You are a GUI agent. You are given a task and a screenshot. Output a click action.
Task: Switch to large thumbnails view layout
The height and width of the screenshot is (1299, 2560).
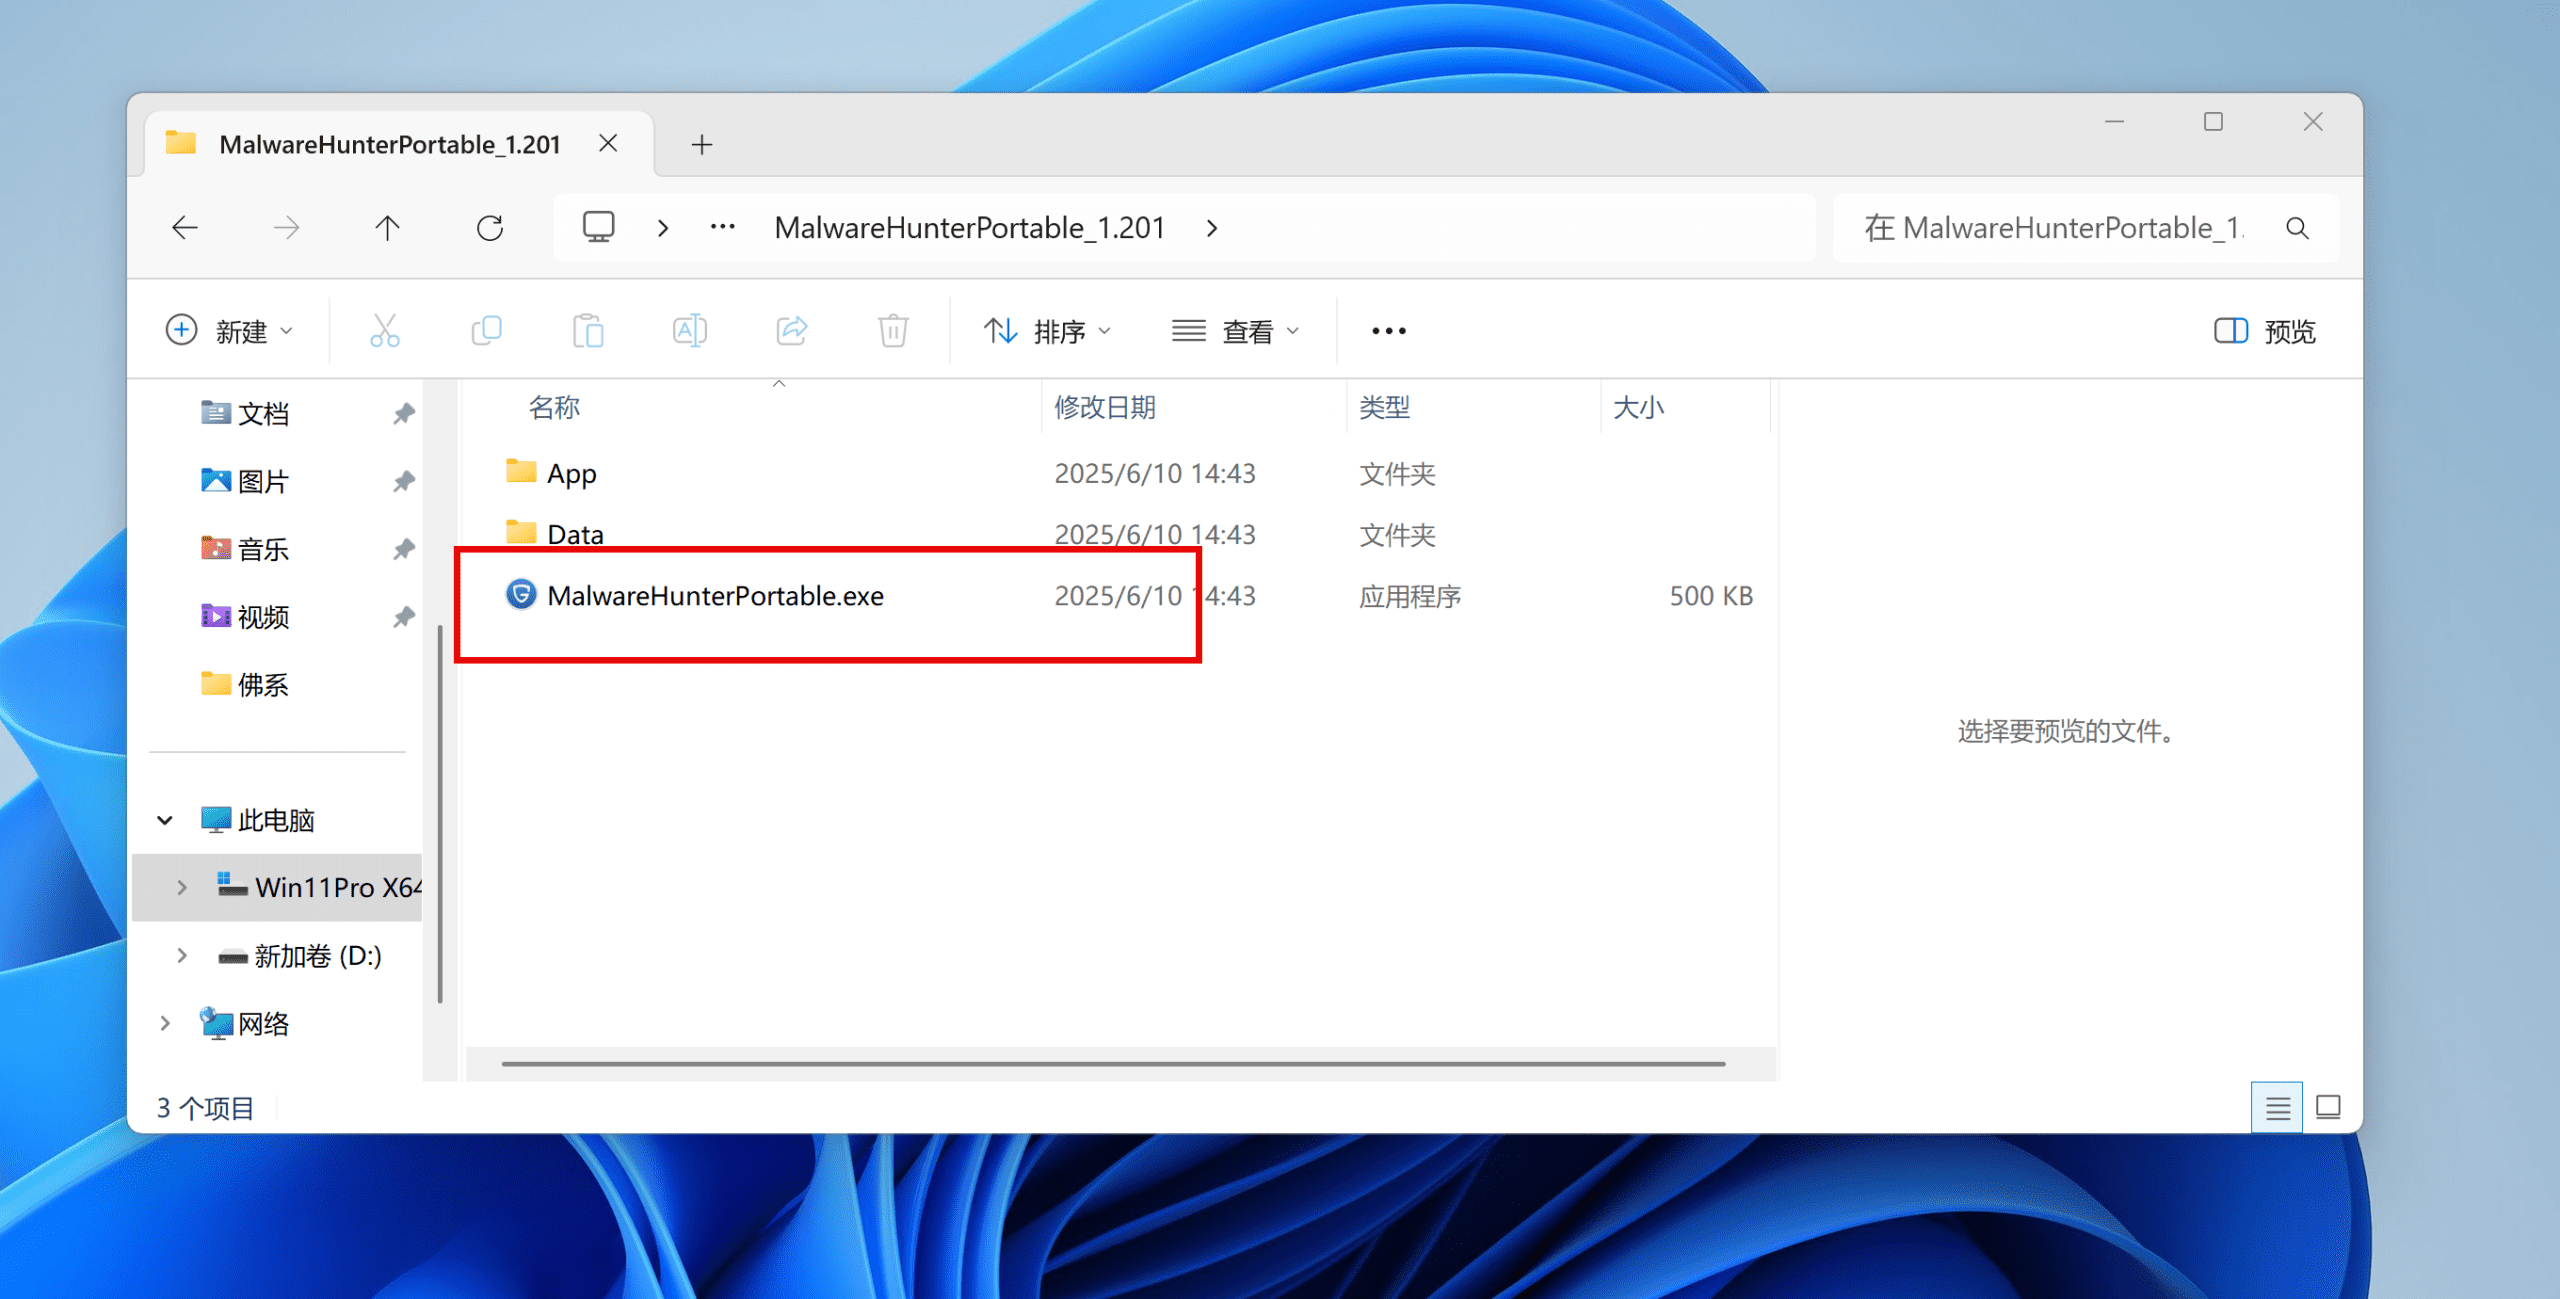point(2328,1108)
